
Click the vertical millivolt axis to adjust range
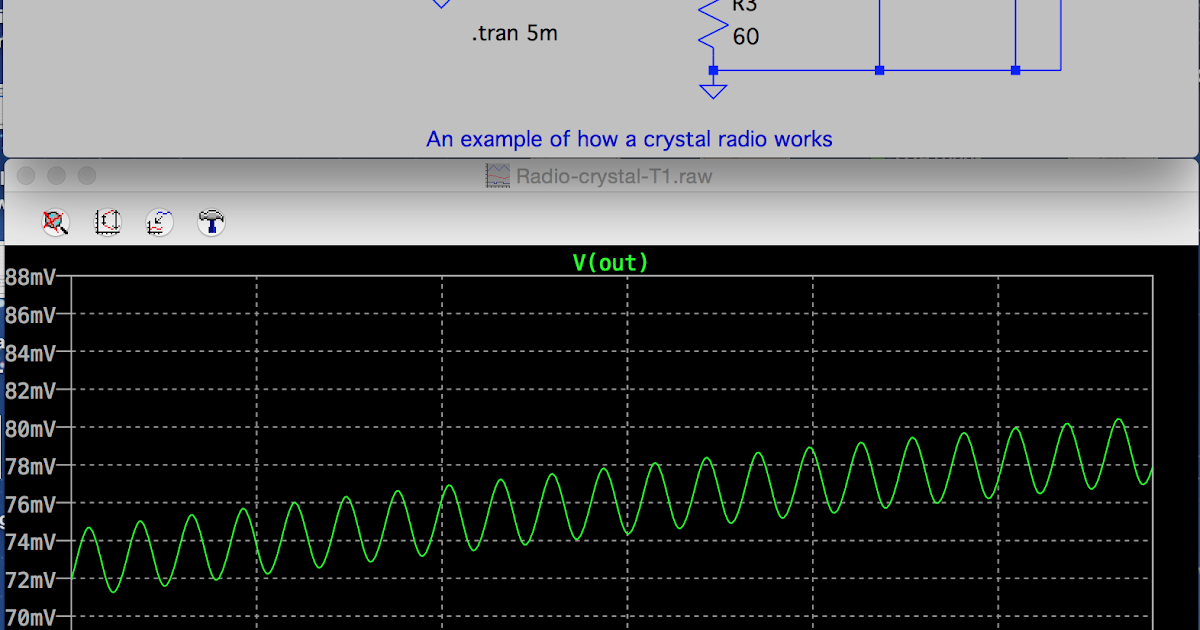(35, 430)
